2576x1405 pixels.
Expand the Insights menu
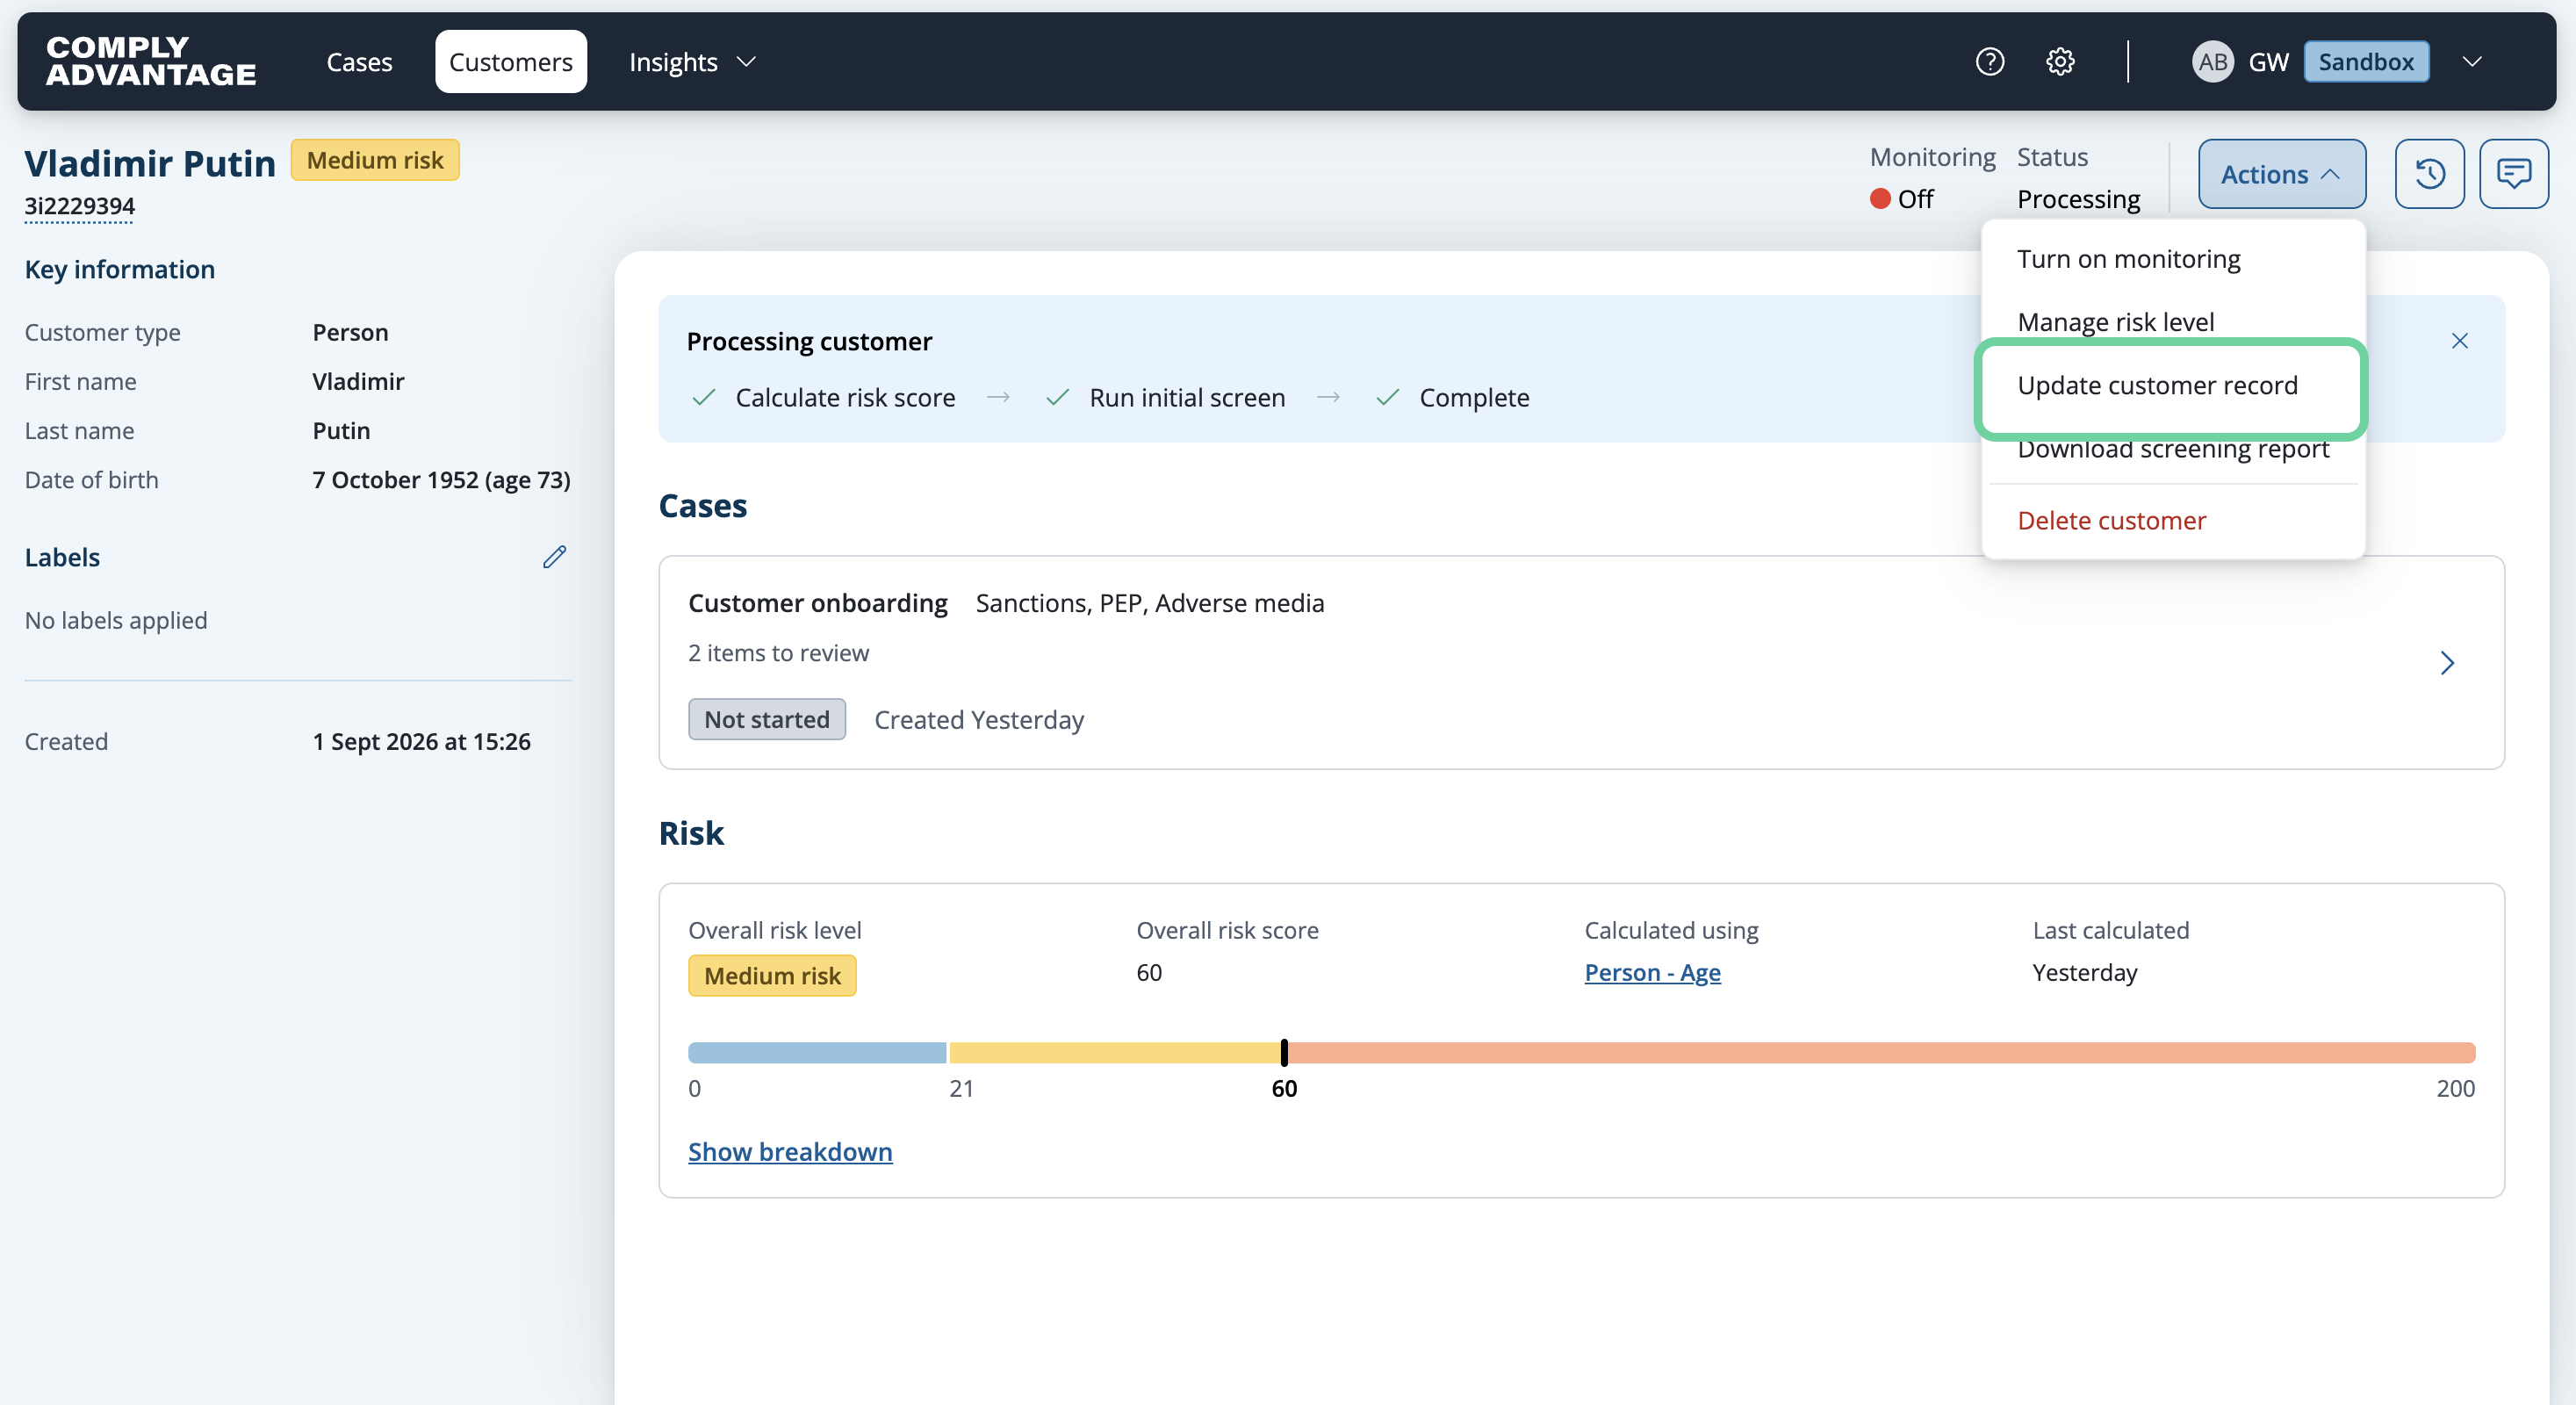click(692, 62)
